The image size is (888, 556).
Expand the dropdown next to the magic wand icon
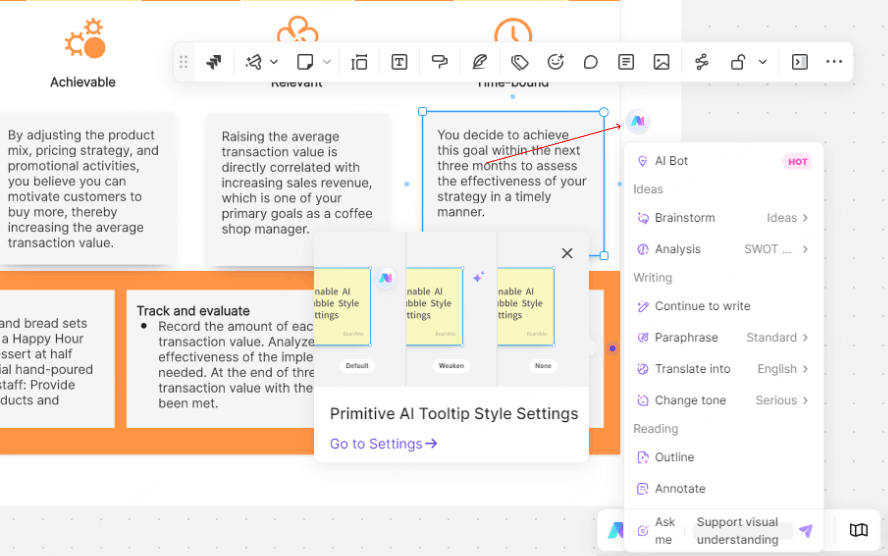[274, 62]
